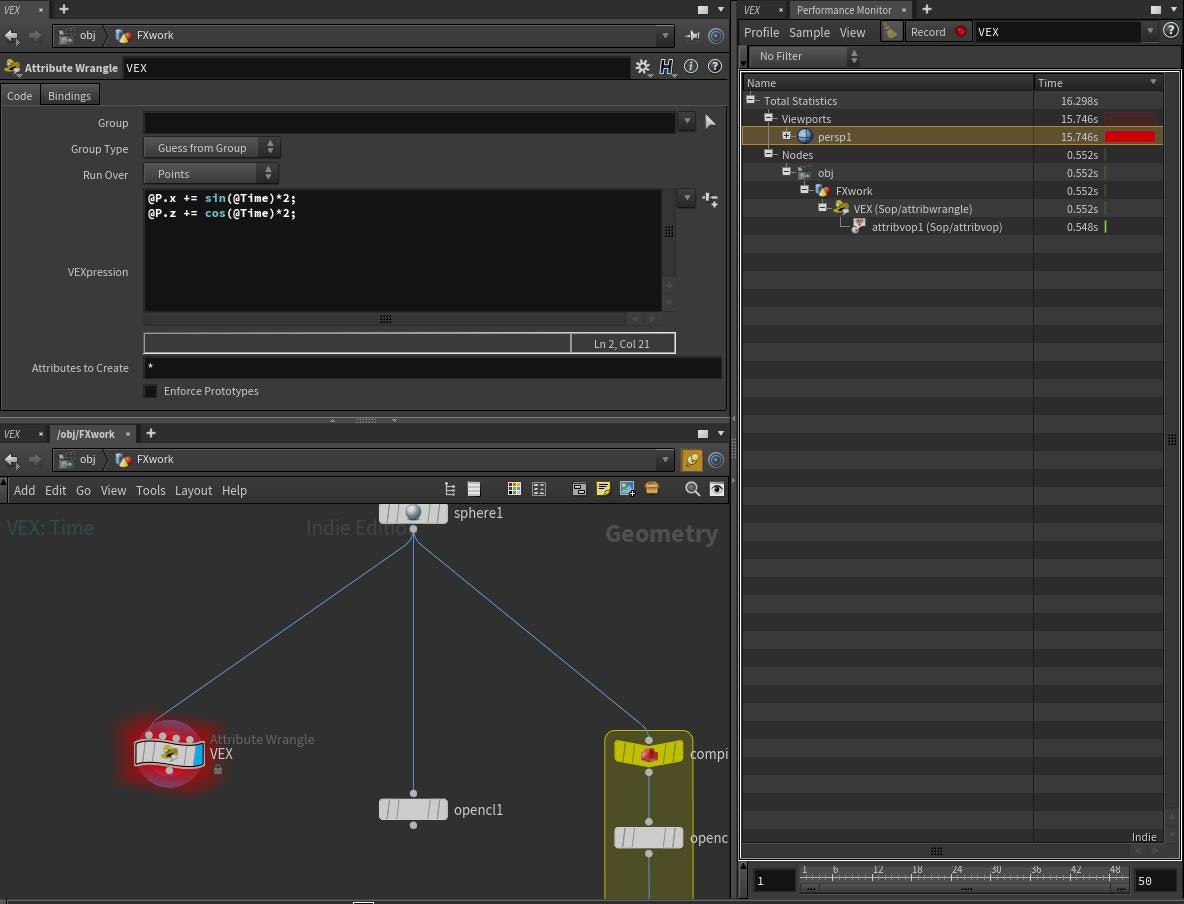Image resolution: width=1184 pixels, height=904 pixels.
Task: Open the gear settings menu for Attribute Wrangle
Action: click(x=642, y=67)
